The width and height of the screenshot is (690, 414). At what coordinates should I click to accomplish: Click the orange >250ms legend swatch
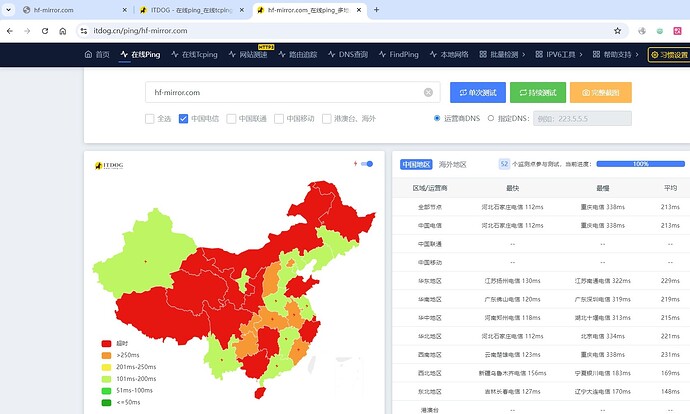coord(106,355)
